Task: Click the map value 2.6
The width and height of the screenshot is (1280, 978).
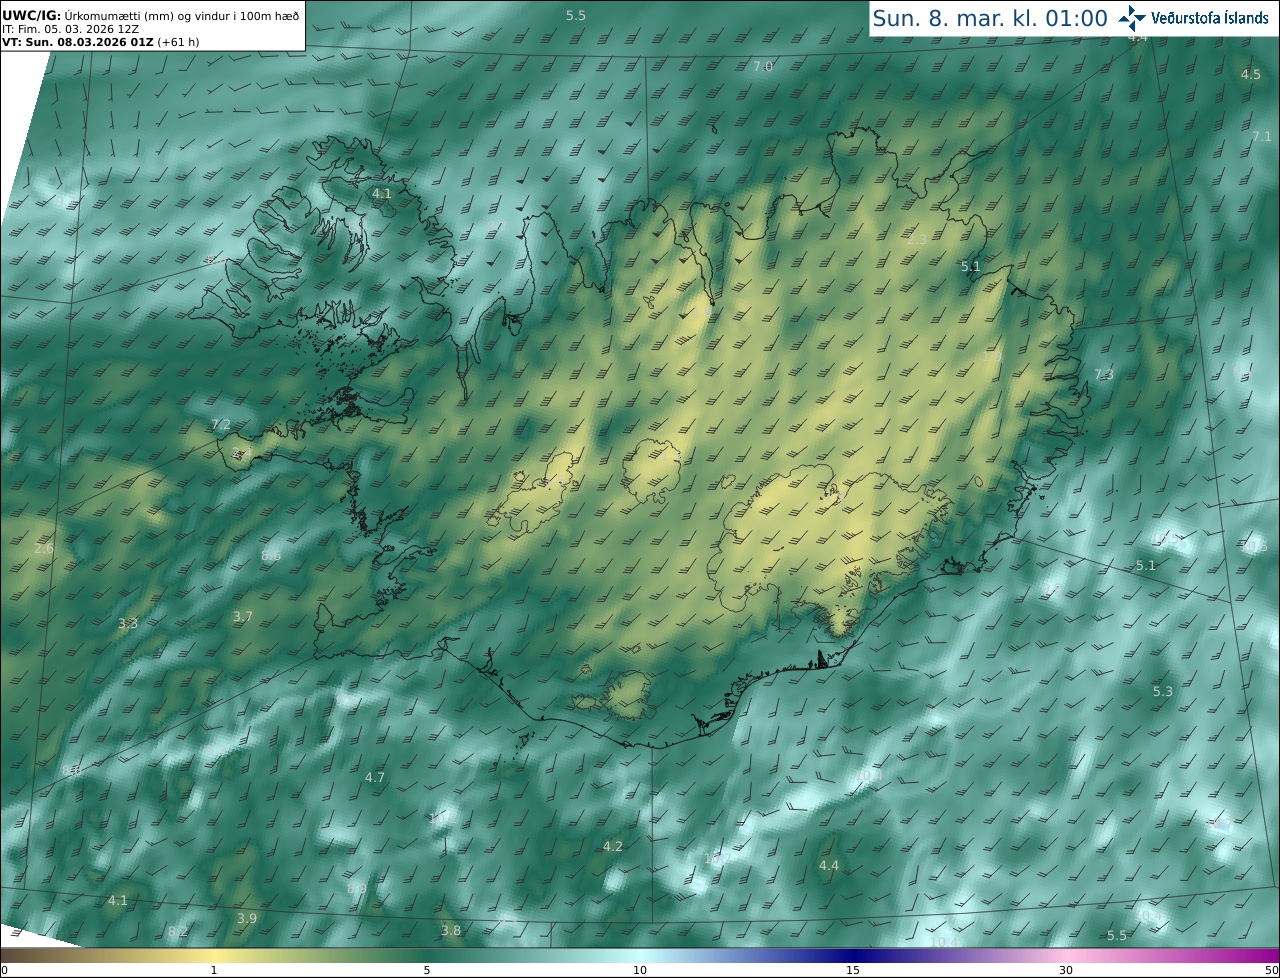Action: tap(44, 549)
